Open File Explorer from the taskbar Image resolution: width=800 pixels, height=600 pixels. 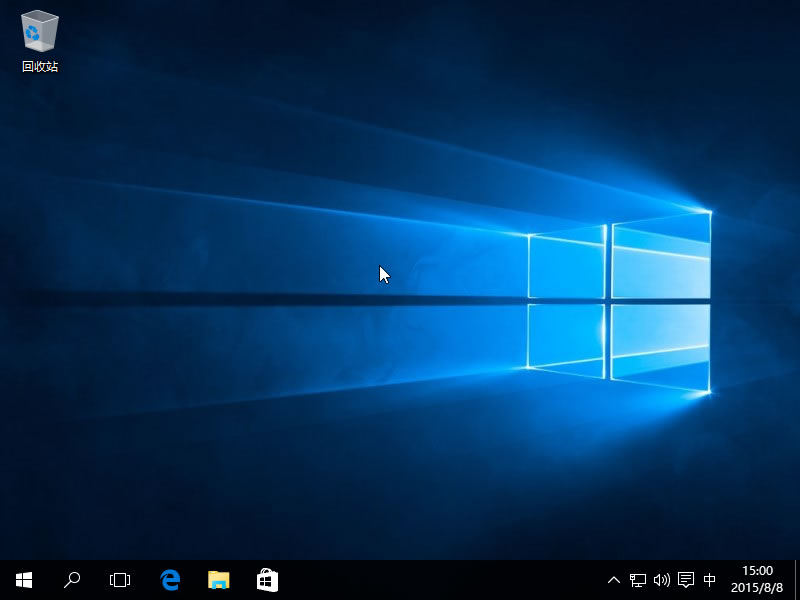(x=219, y=580)
